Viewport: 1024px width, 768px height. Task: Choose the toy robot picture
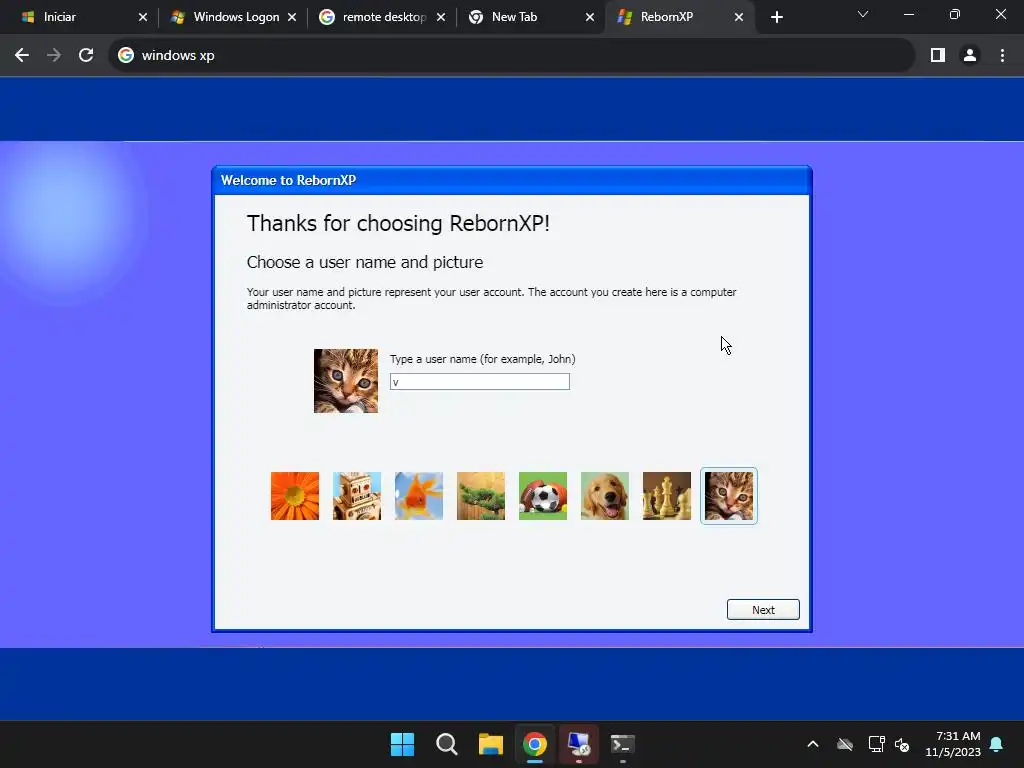(x=357, y=496)
